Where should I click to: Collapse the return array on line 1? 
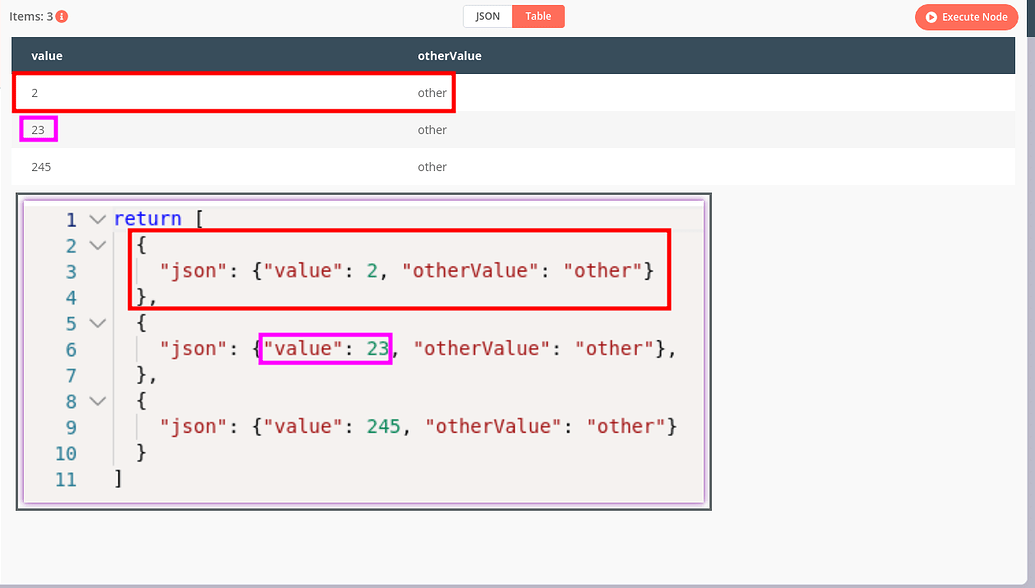point(95,218)
